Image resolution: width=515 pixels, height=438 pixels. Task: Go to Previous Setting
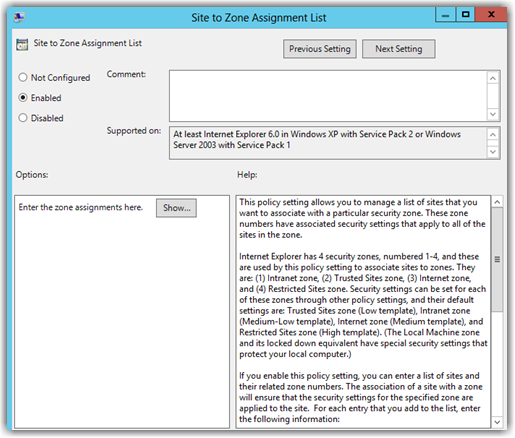[320, 49]
